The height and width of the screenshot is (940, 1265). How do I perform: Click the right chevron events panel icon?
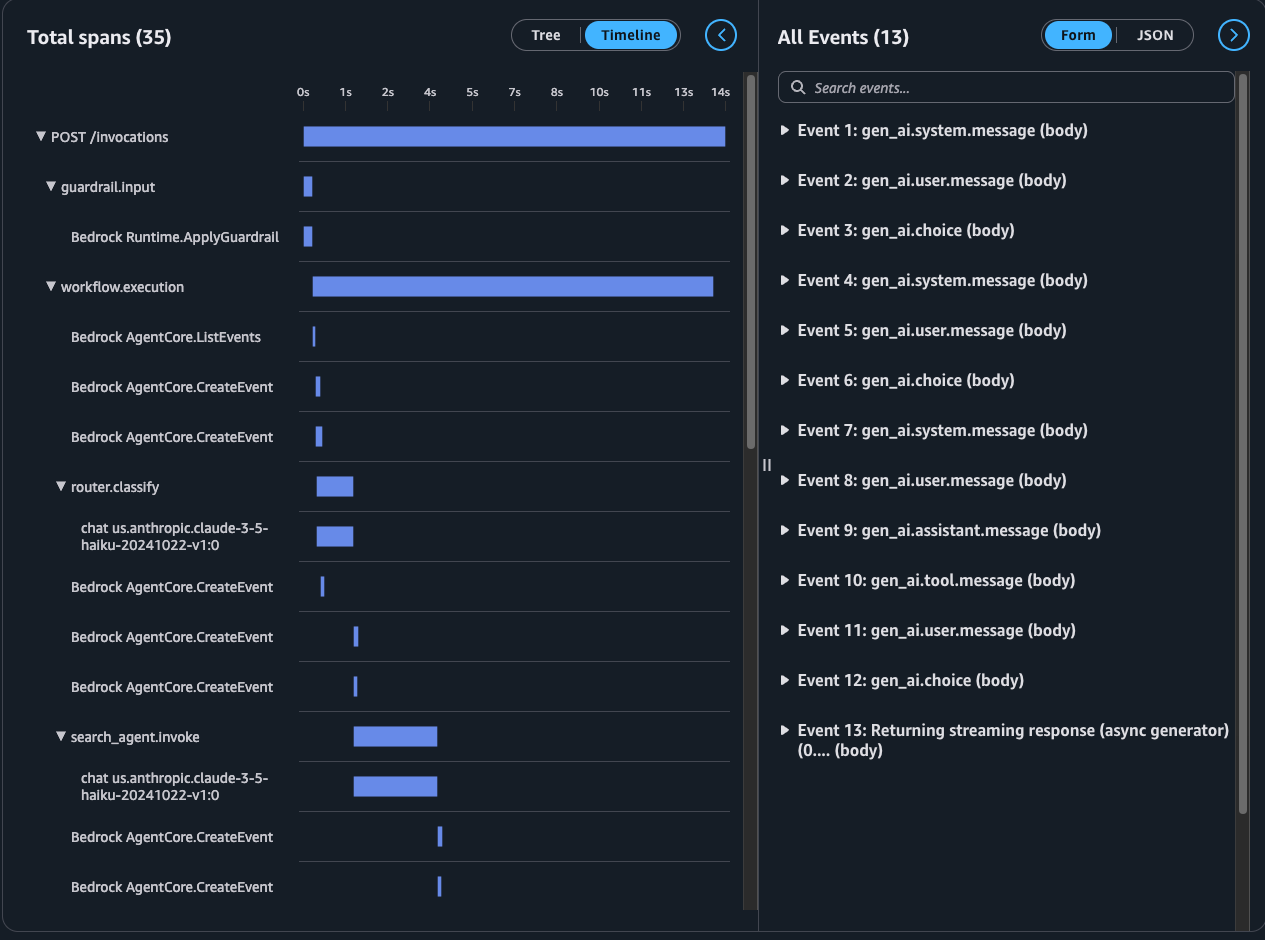coord(1234,35)
